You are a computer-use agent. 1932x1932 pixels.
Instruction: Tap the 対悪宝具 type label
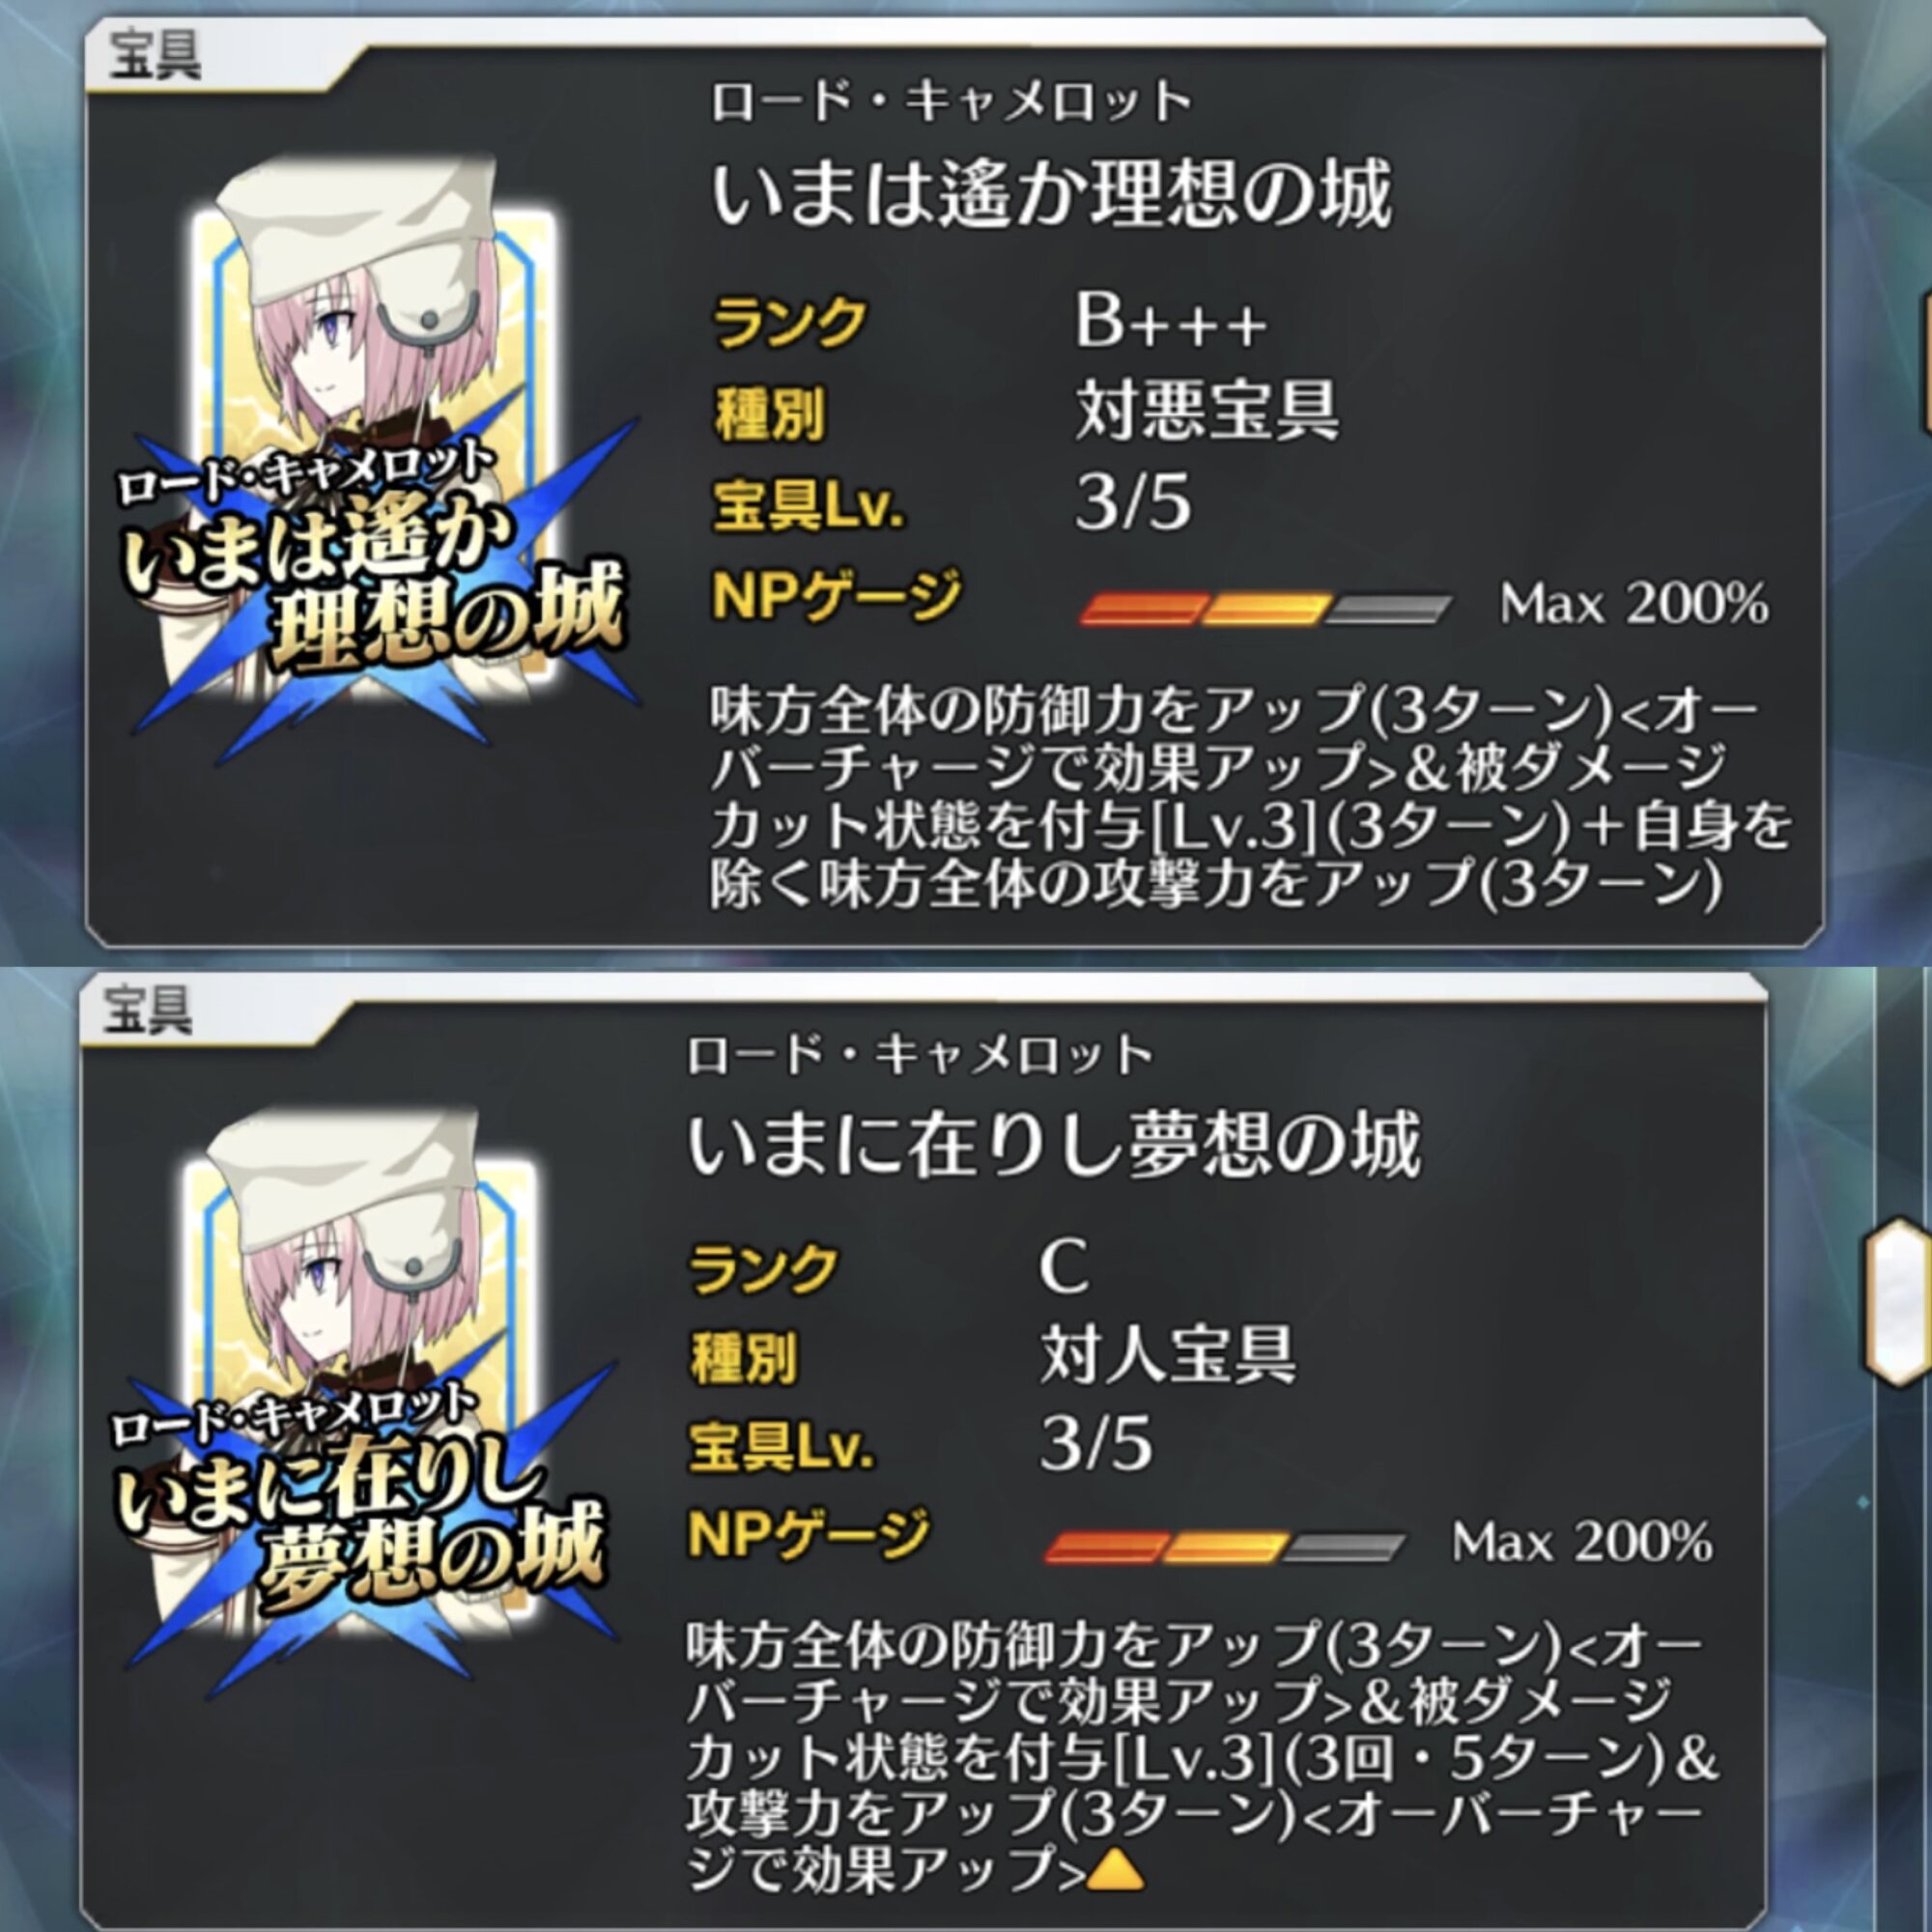click(1207, 411)
